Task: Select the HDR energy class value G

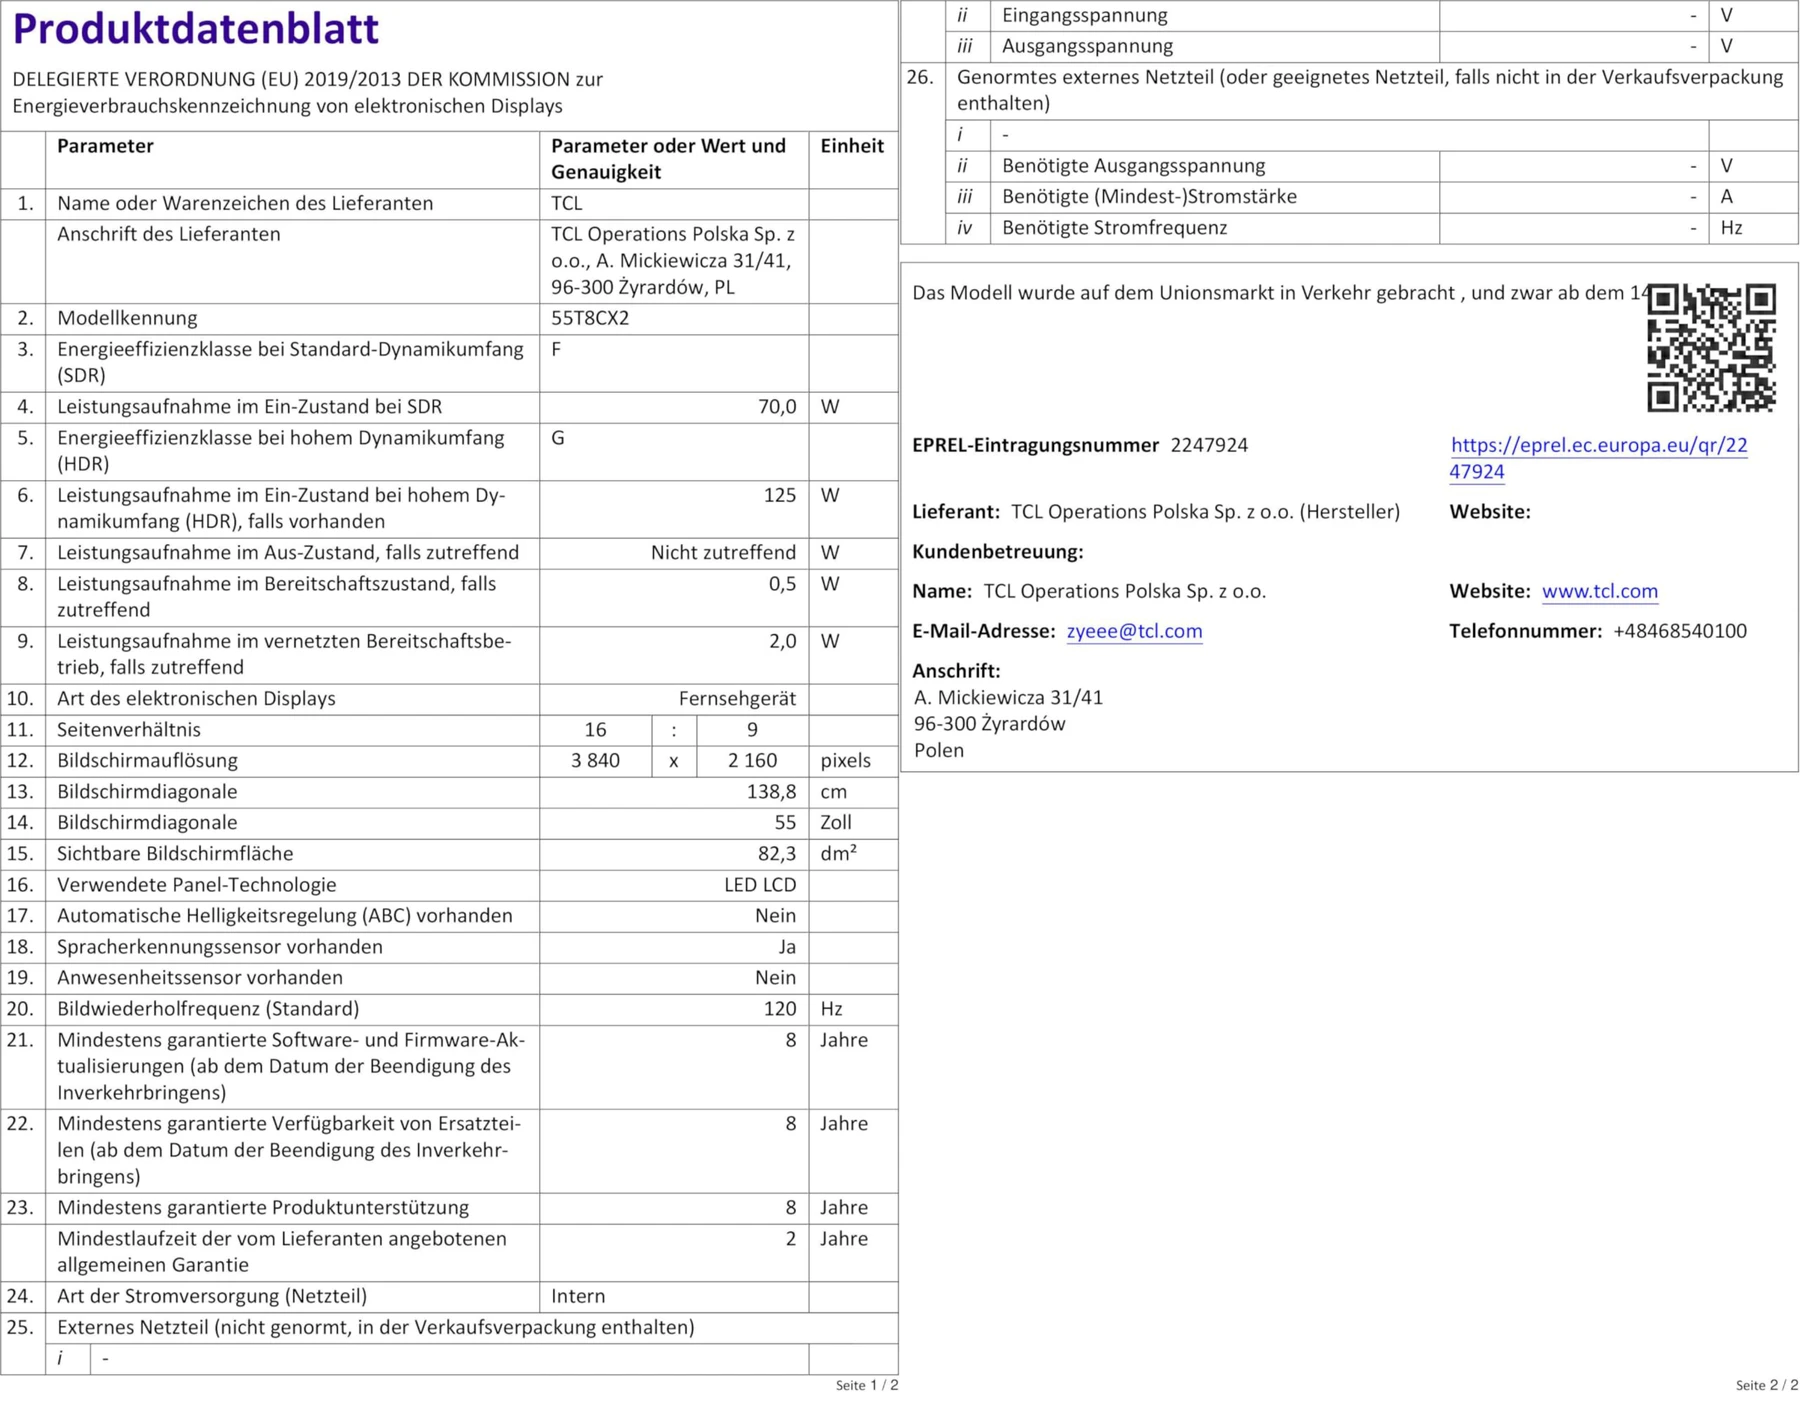Action: click(x=558, y=438)
